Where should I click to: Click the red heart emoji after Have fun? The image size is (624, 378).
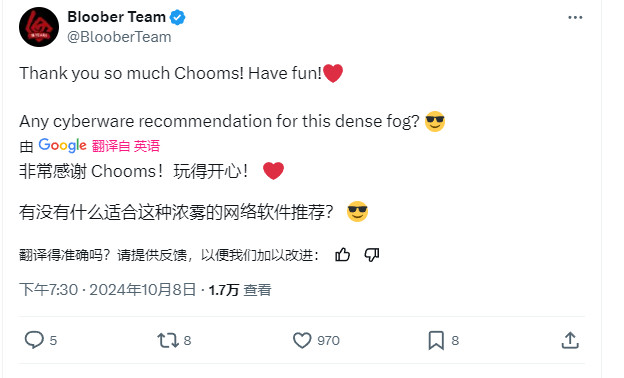[333, 73]
